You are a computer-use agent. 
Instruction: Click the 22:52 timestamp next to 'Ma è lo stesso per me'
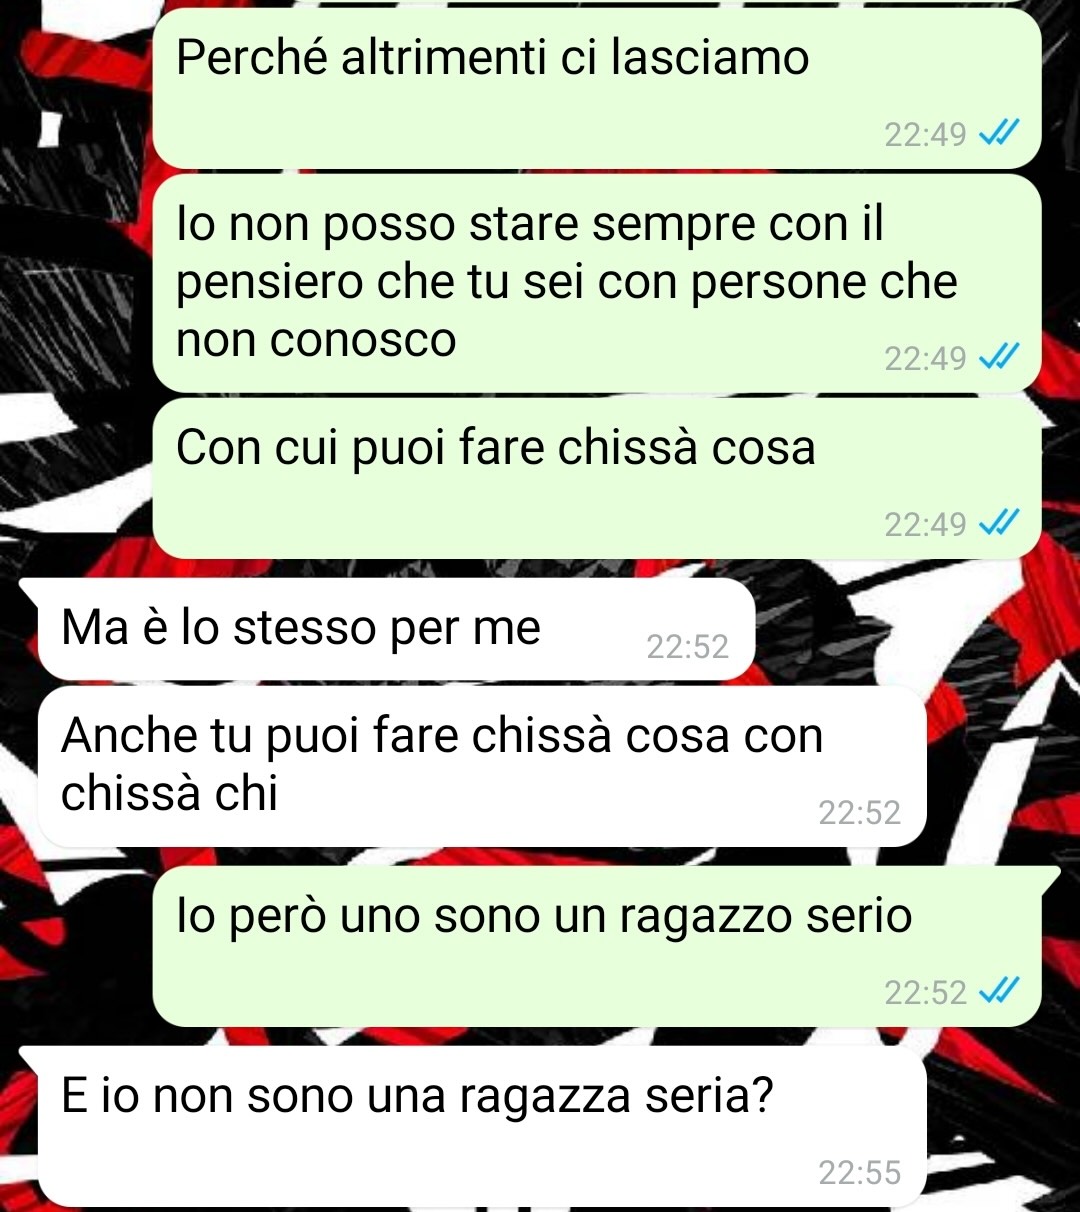[x=688, y=647]
